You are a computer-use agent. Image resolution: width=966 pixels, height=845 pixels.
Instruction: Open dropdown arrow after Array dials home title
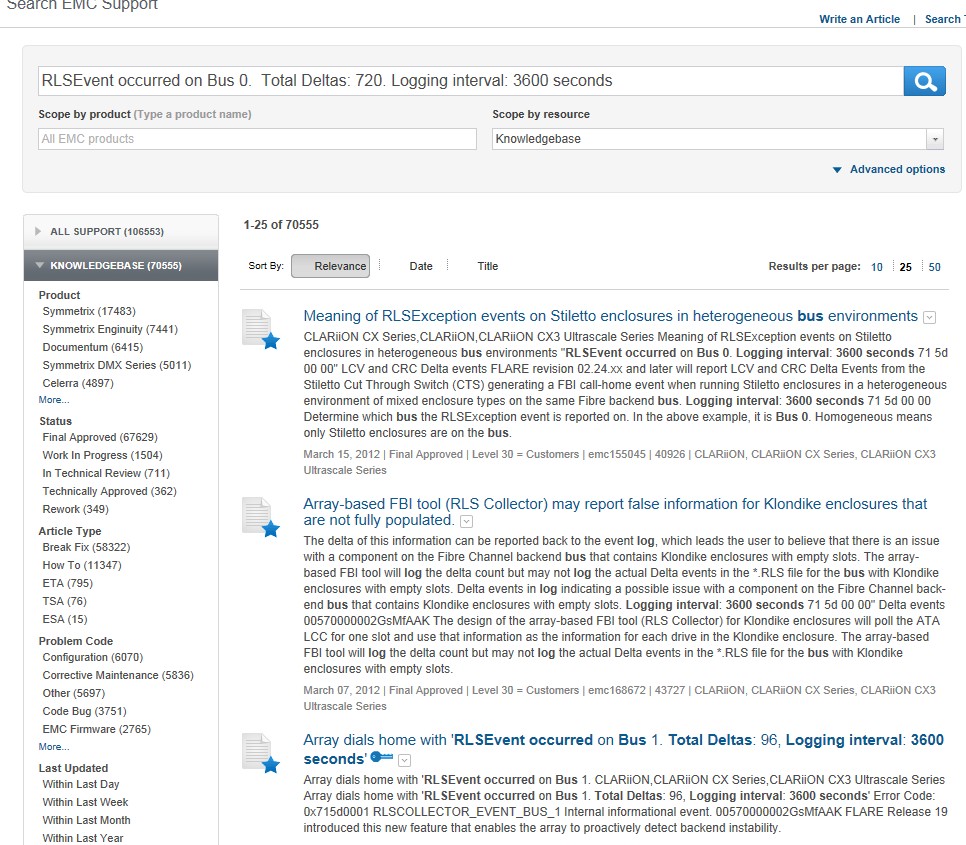[404, 760]
